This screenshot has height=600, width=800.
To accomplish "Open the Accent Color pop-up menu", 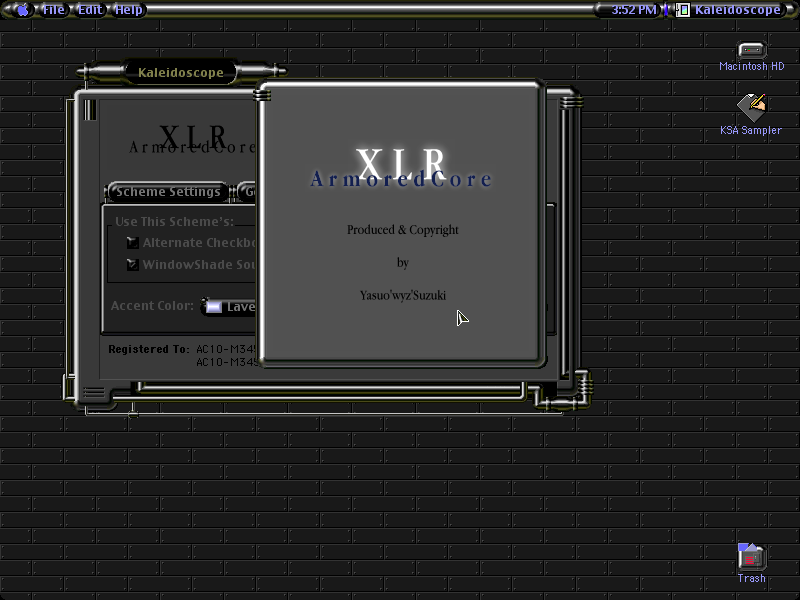I will pos(229,307).
